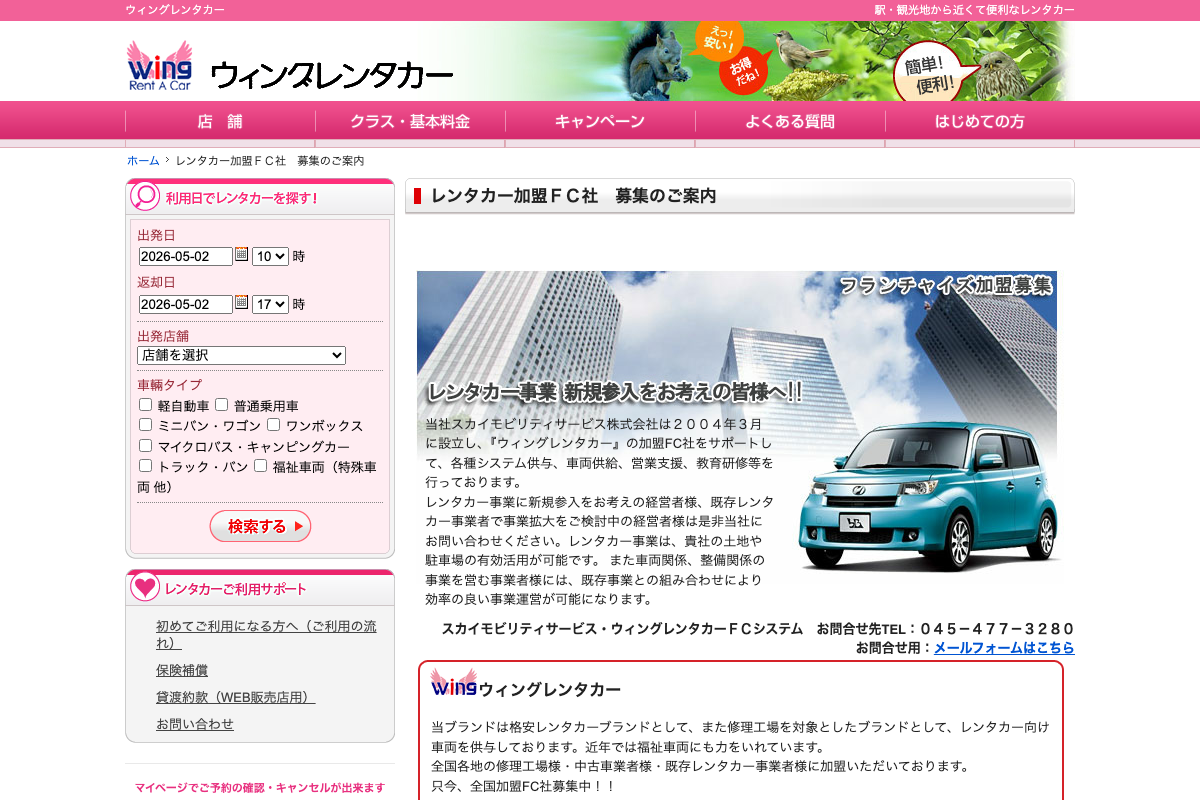Open はじめての方 navigation item
Screen dimensions: 1200x800
tap(980, 122)
